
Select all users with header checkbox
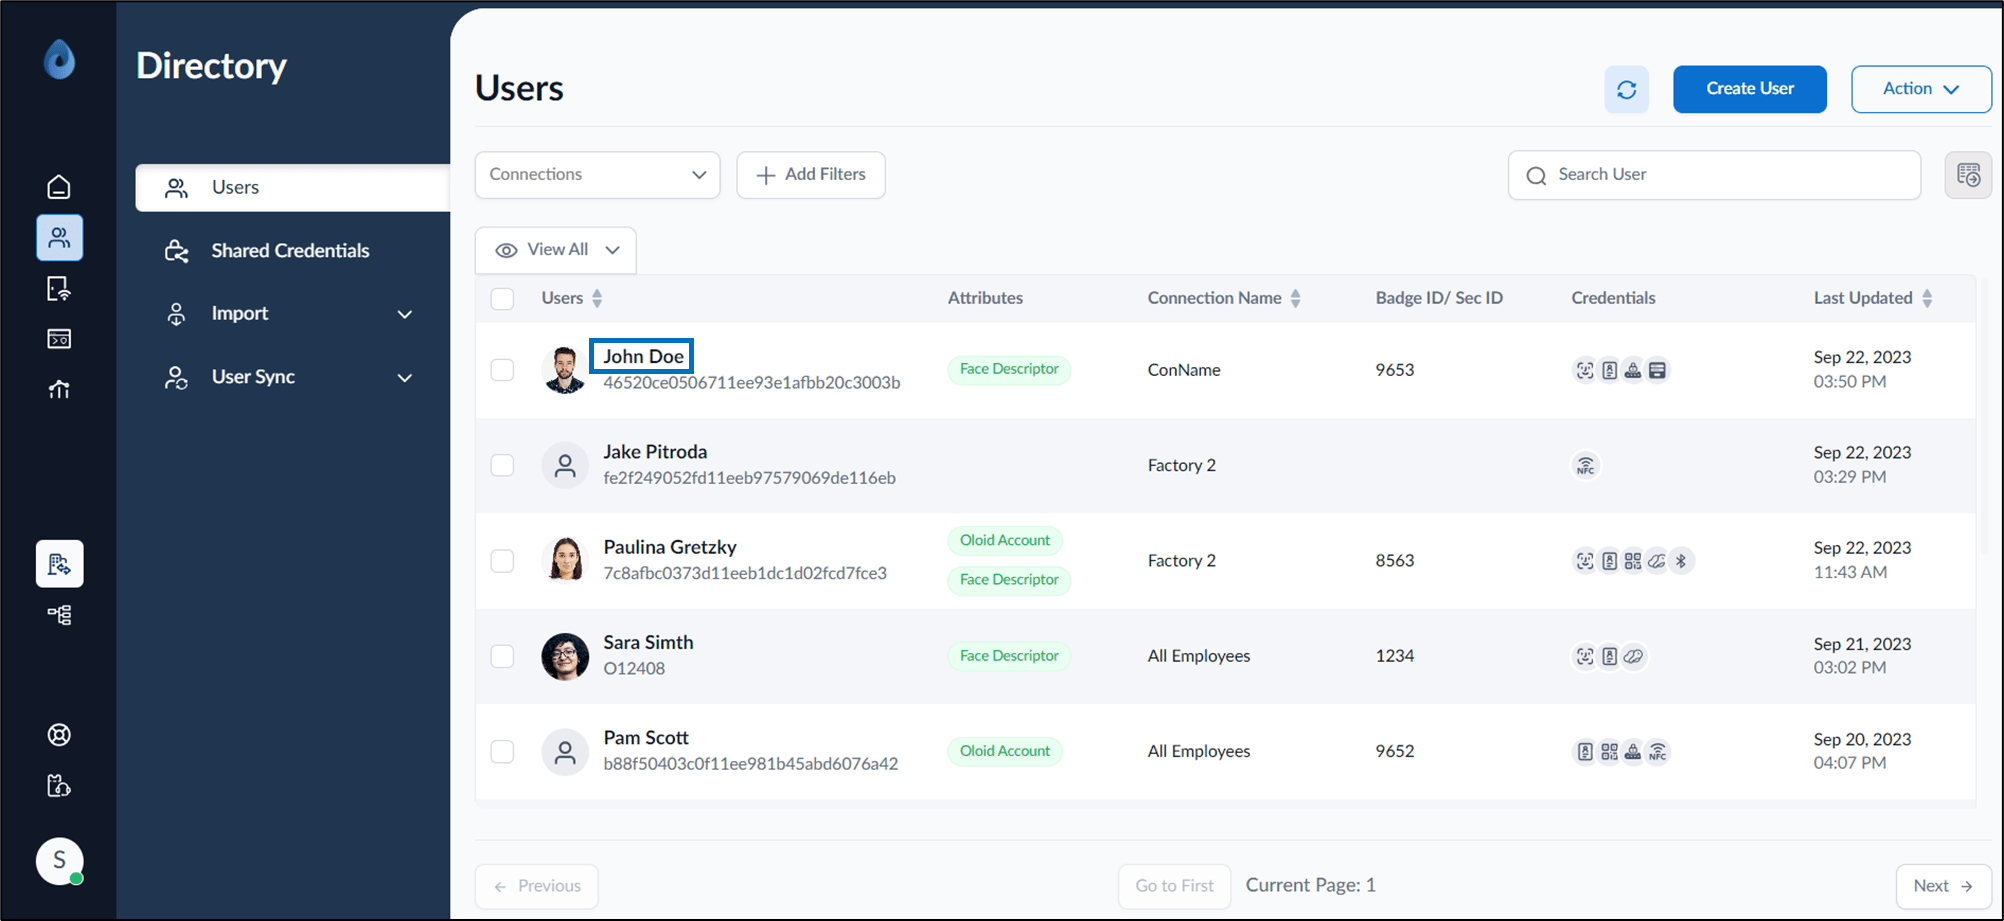502,299
